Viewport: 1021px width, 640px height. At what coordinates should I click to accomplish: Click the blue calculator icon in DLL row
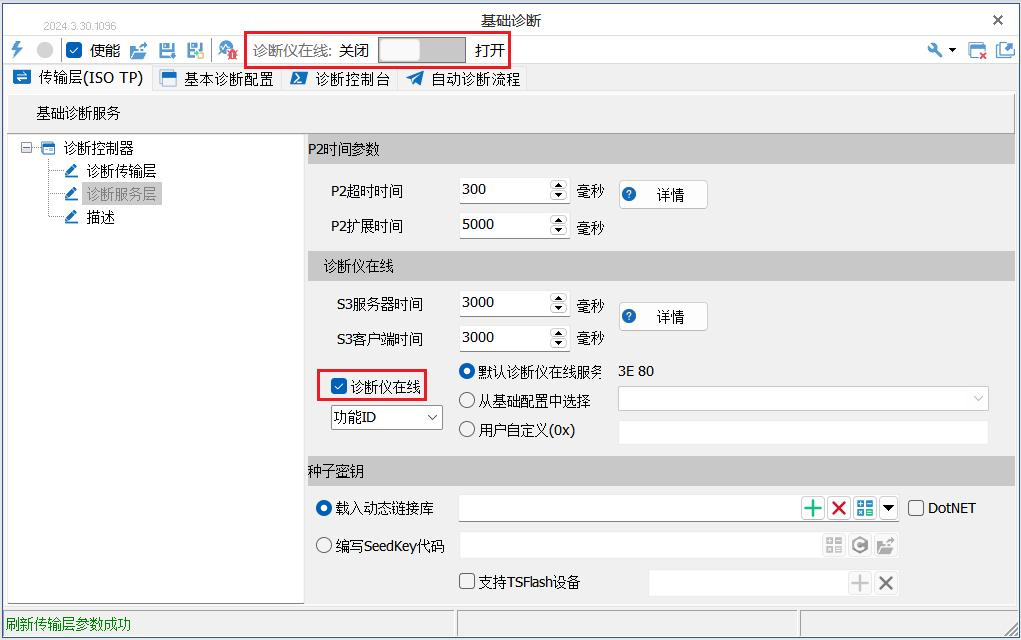point(865,508)
